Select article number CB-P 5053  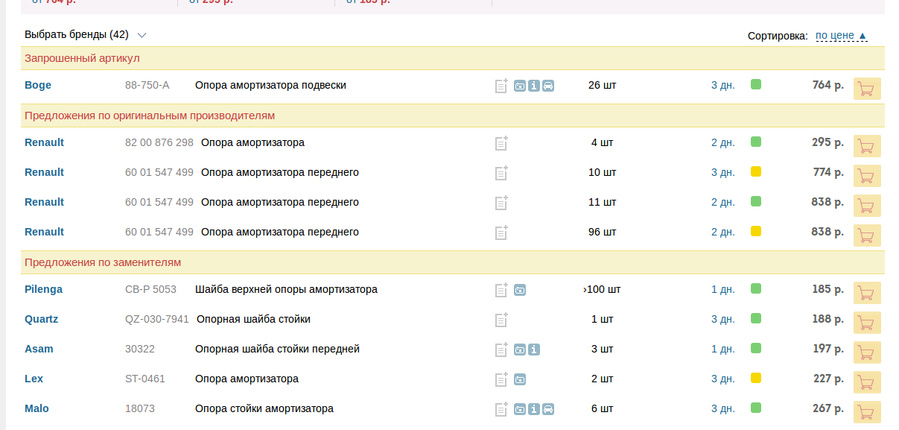pos(151,290)
